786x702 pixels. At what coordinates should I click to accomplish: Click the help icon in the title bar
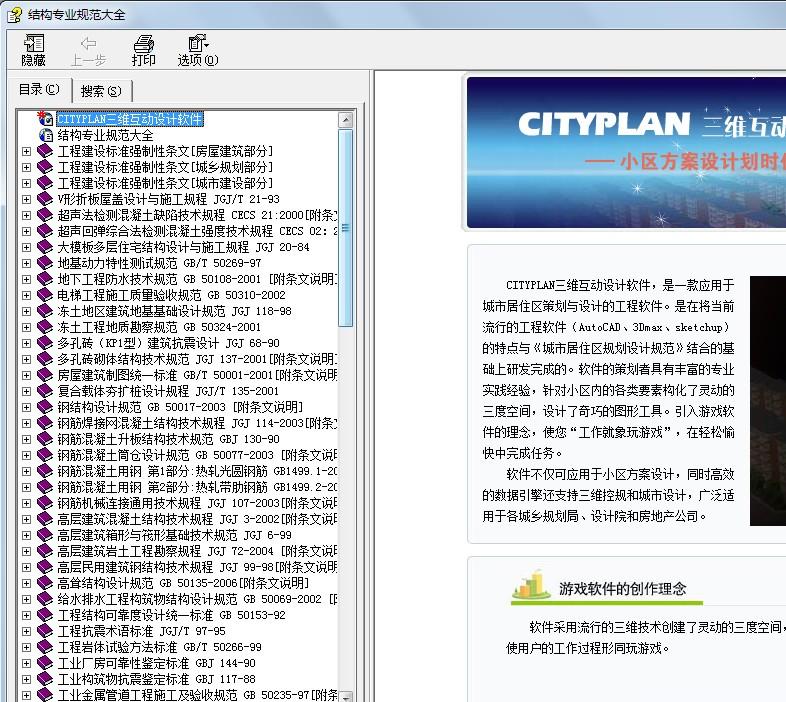(15, 15)
